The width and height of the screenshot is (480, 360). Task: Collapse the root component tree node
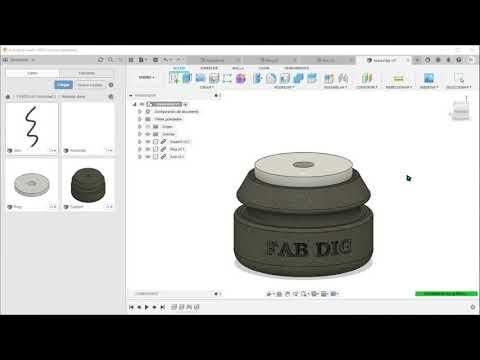pos(135,104)
